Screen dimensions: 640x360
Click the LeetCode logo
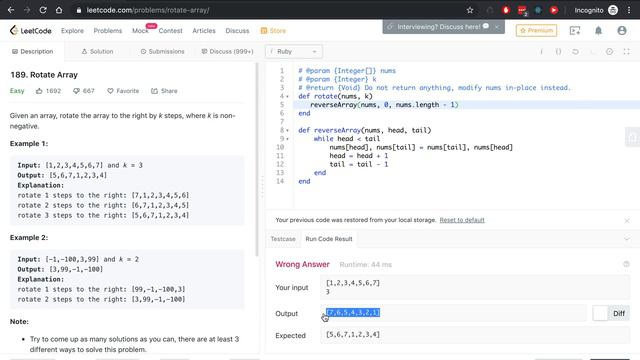31,31
